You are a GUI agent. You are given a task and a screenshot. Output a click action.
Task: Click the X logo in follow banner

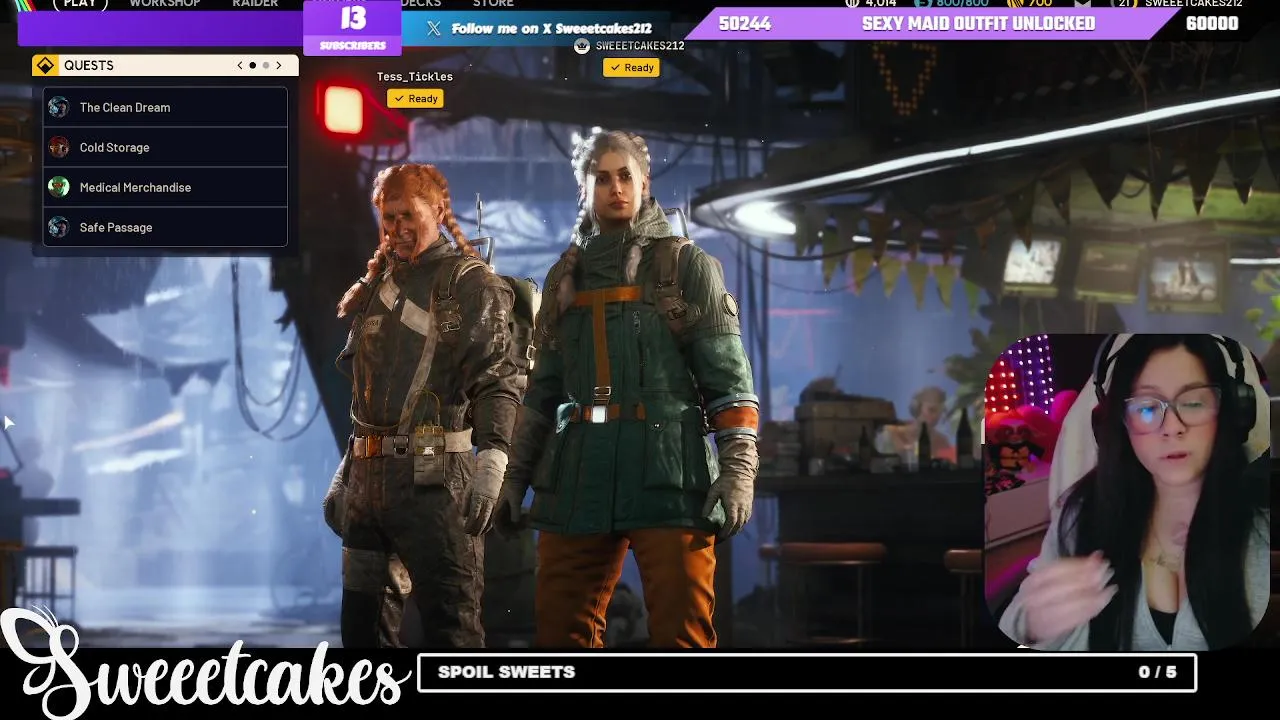433,28
